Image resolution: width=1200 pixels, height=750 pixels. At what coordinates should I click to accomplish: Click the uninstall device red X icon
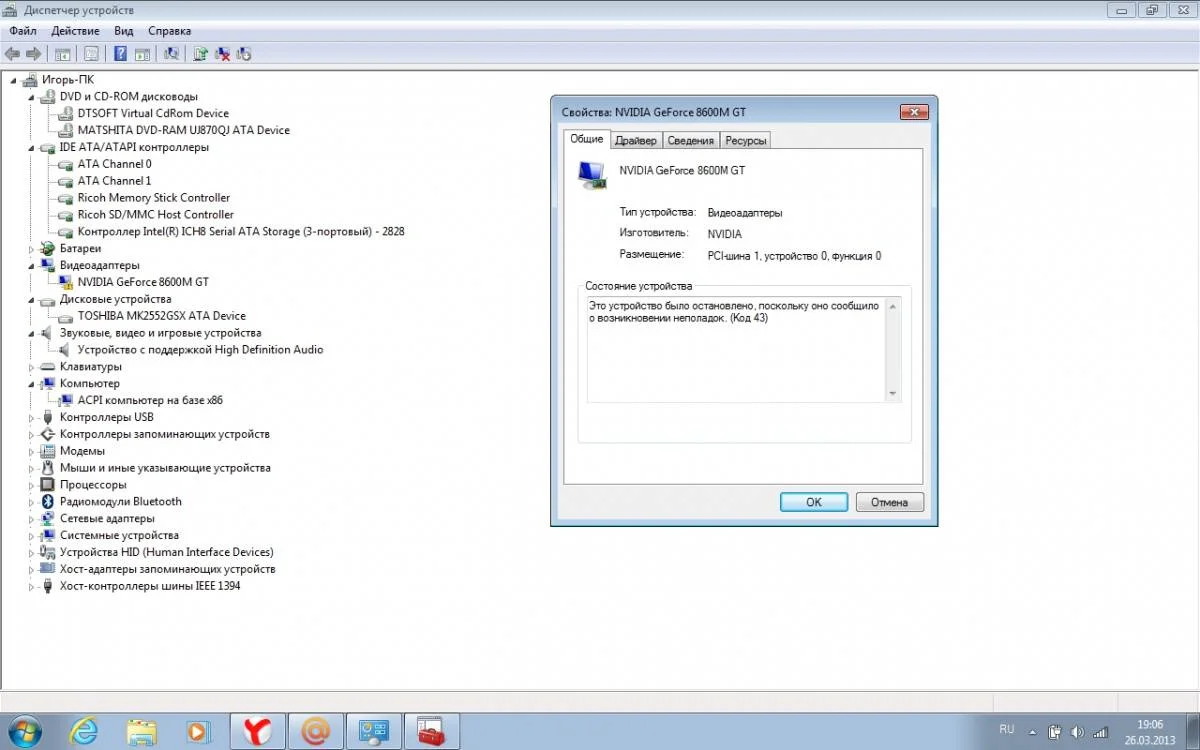click(222, 54)
